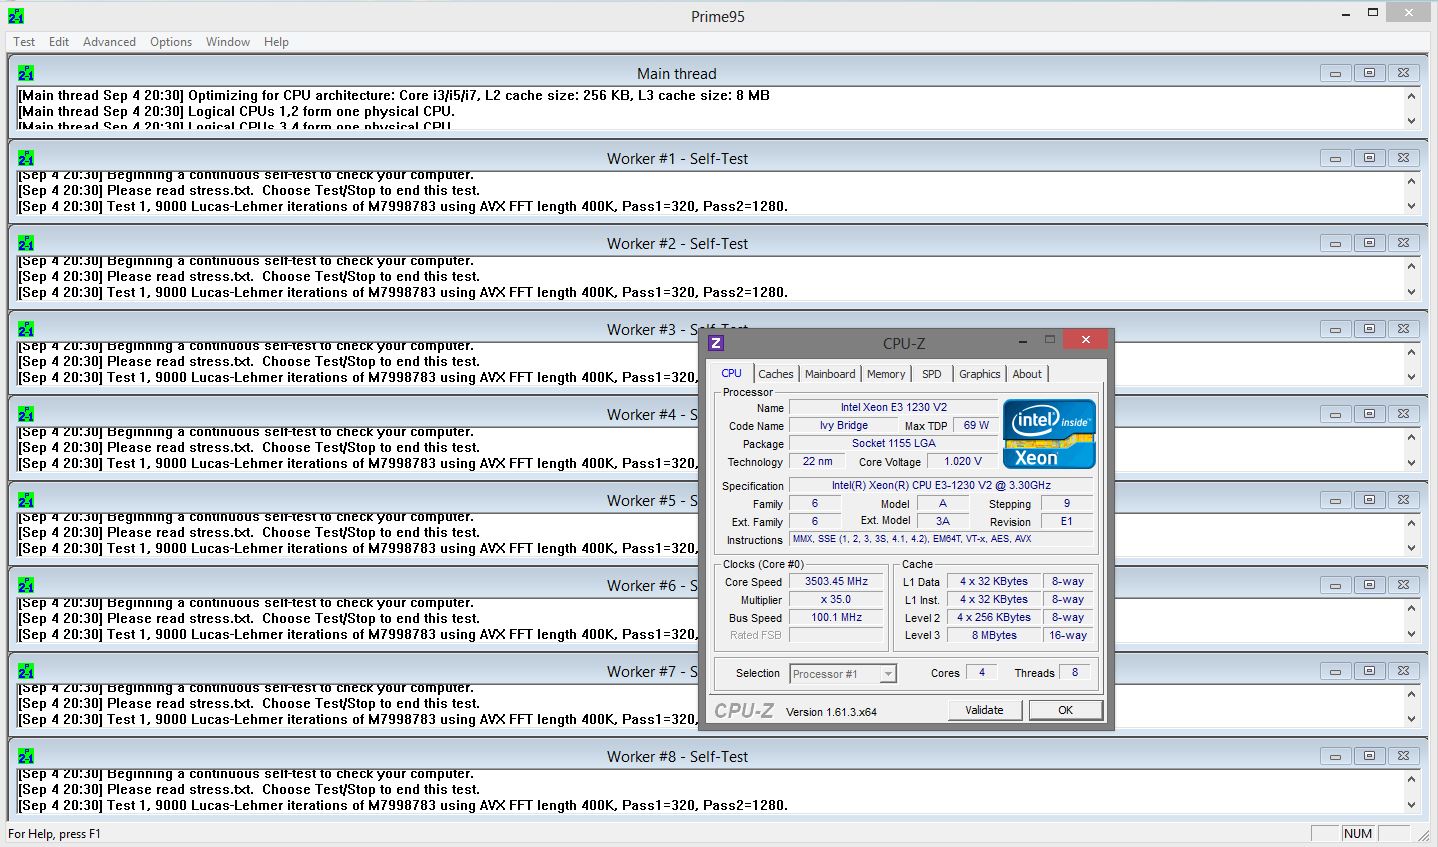Select the Memory tab in CPU-Z
The image size is (1438, 847).
(x=886, y=374)
